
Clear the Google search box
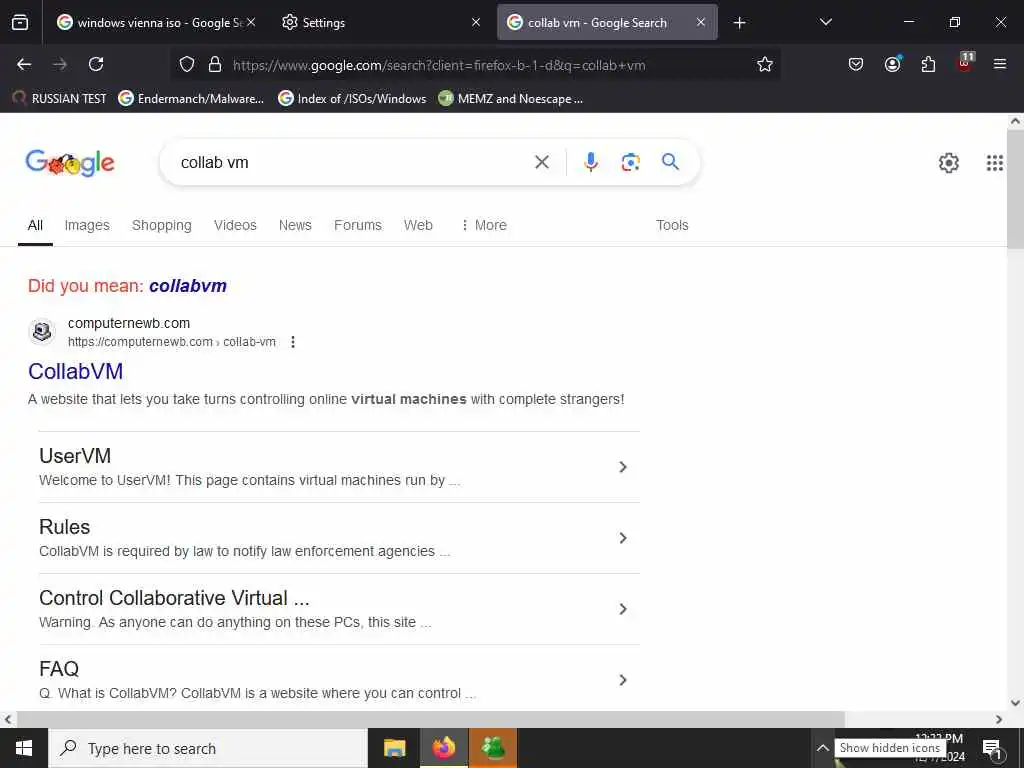point(541,162)
